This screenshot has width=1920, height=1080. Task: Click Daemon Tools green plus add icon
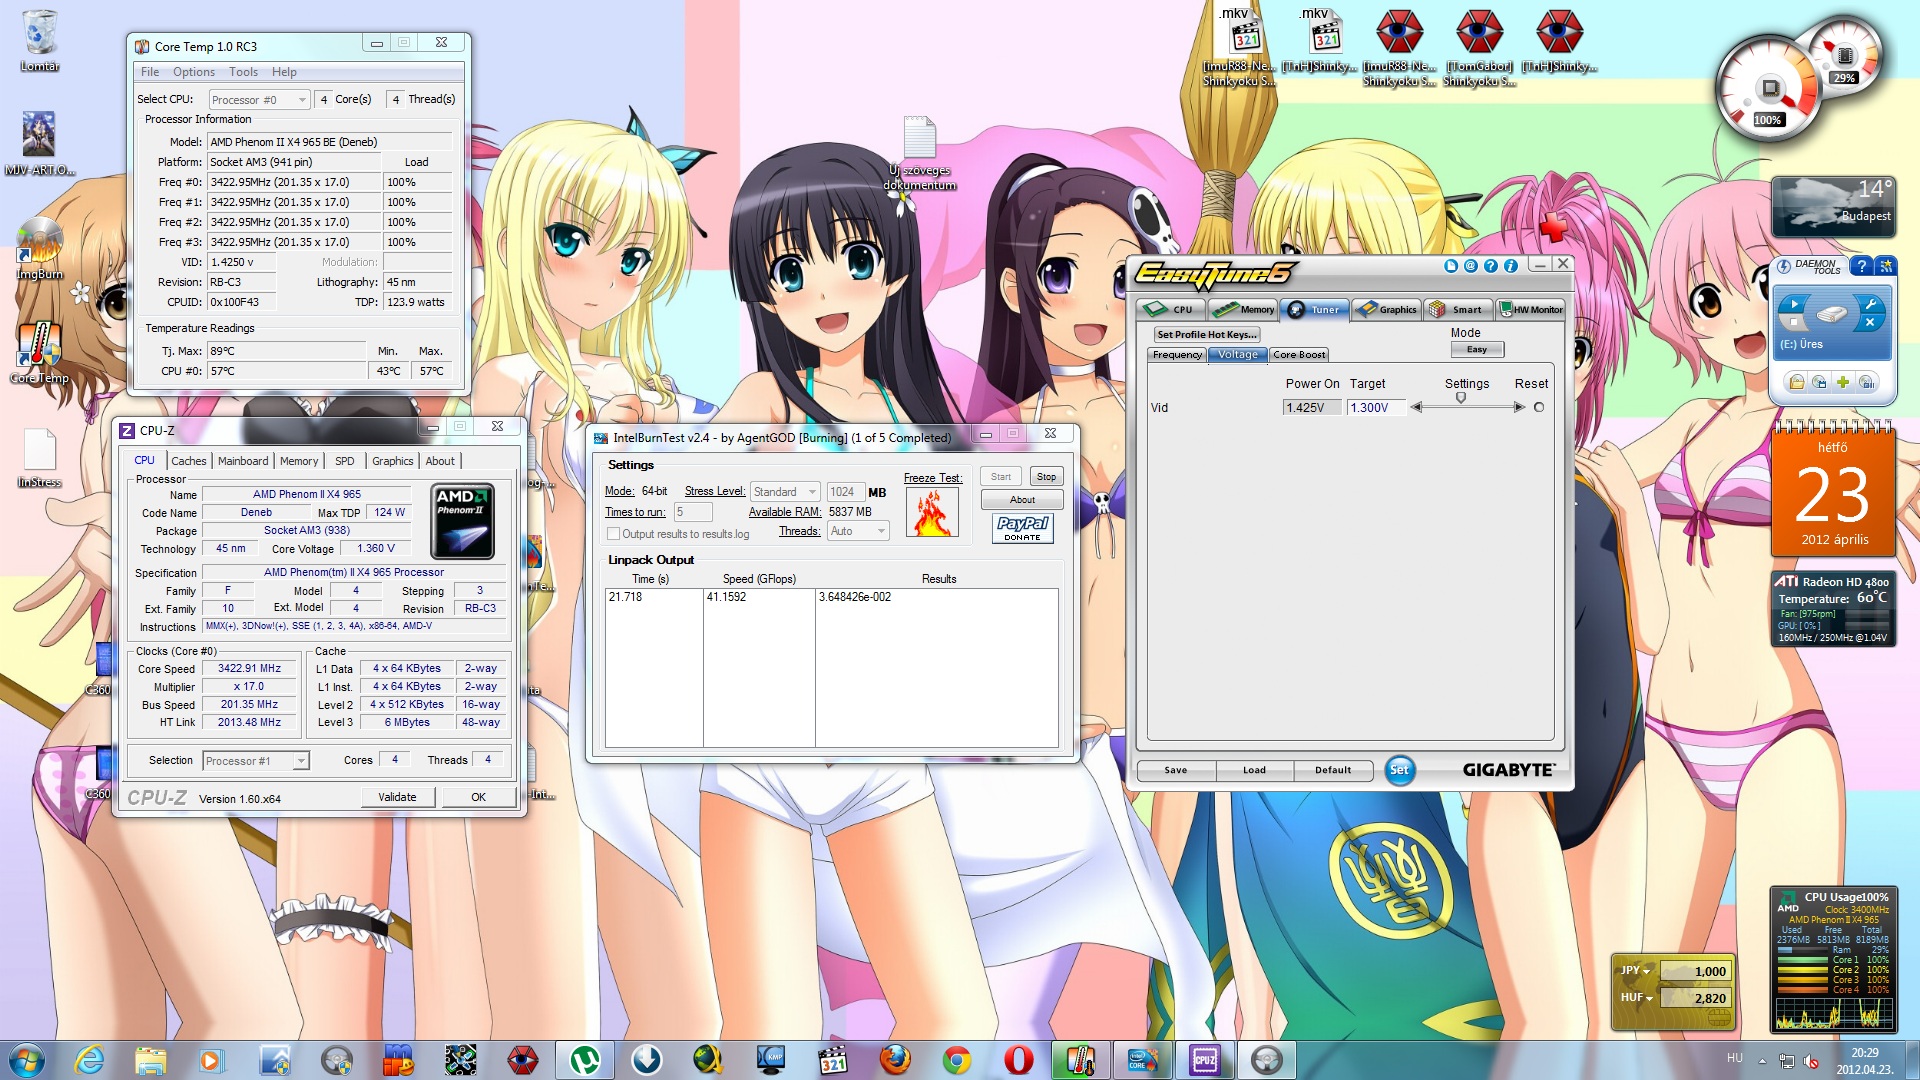[1843, 382]
